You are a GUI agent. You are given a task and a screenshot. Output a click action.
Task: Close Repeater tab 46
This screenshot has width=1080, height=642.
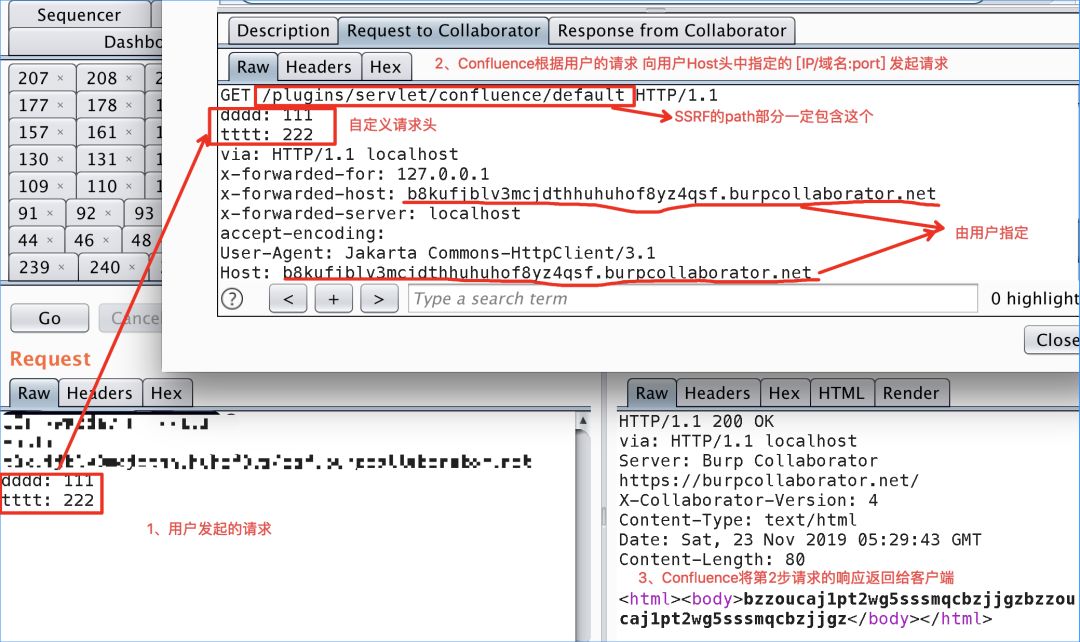click(105, 240)
